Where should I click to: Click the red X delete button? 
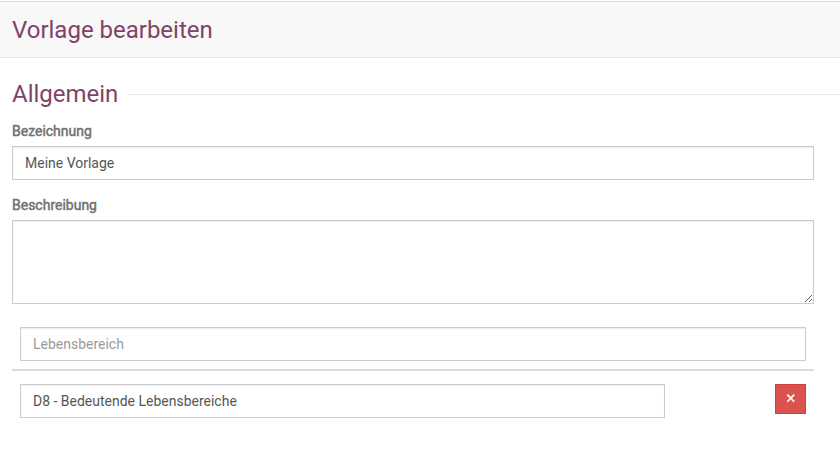790,399
